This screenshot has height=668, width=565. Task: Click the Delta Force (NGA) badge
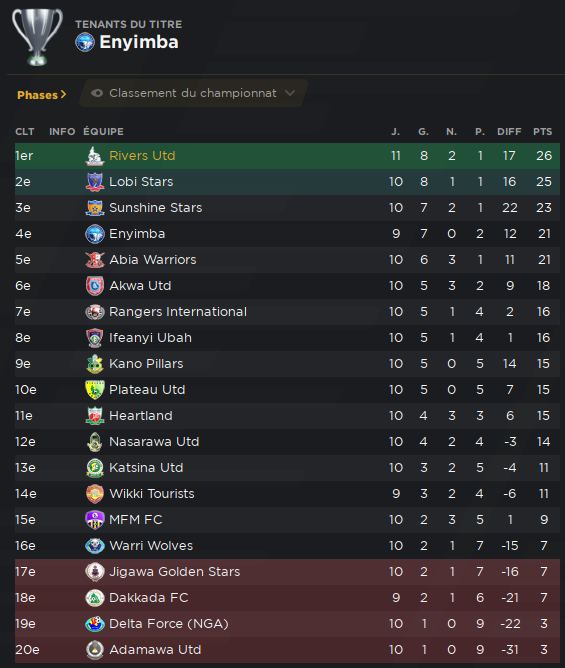[95, 624]
